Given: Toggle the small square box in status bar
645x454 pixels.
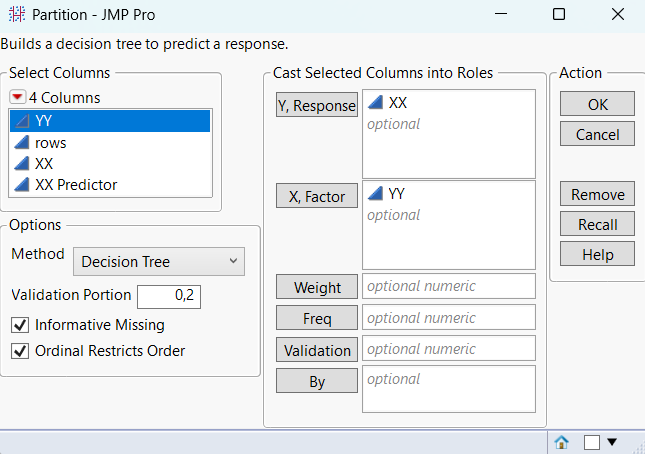Looking at the screenshot, I should pyautogui.click(x=592, y=441).
